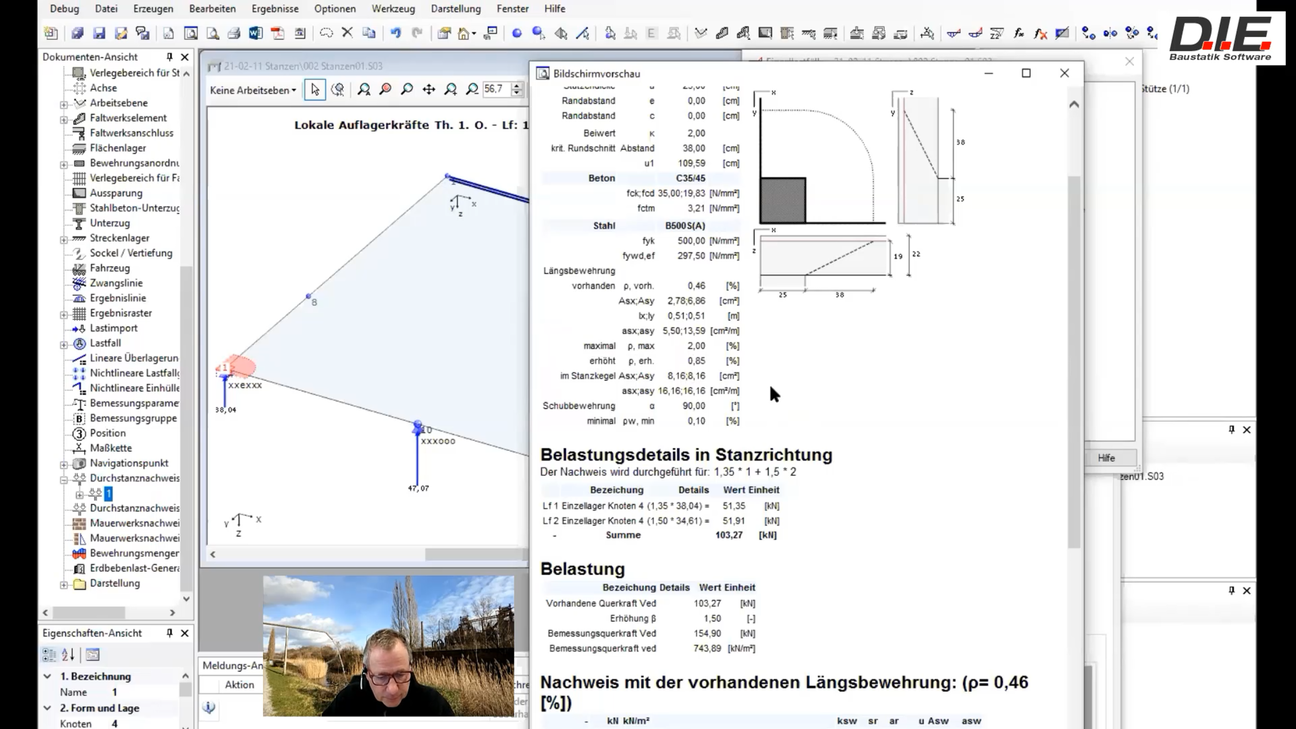Select Mauerwerksnachweis item in document tree
The image size is (1296, 729).
[134, 523]
